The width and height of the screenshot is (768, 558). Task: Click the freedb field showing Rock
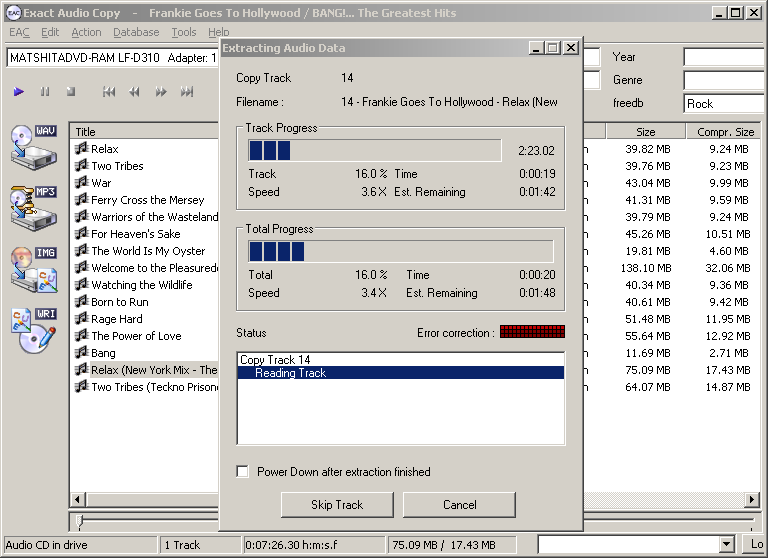725,103
